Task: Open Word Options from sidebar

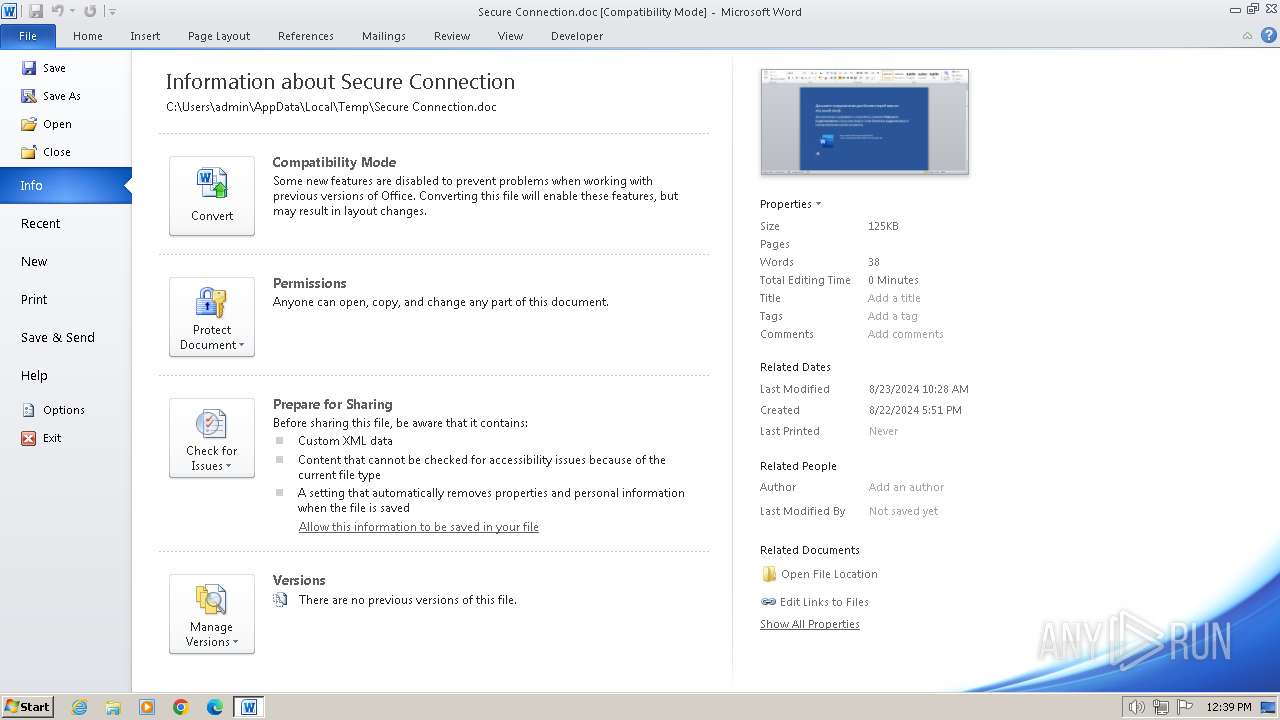Action: pyautogui.click(x=53, y=410)
